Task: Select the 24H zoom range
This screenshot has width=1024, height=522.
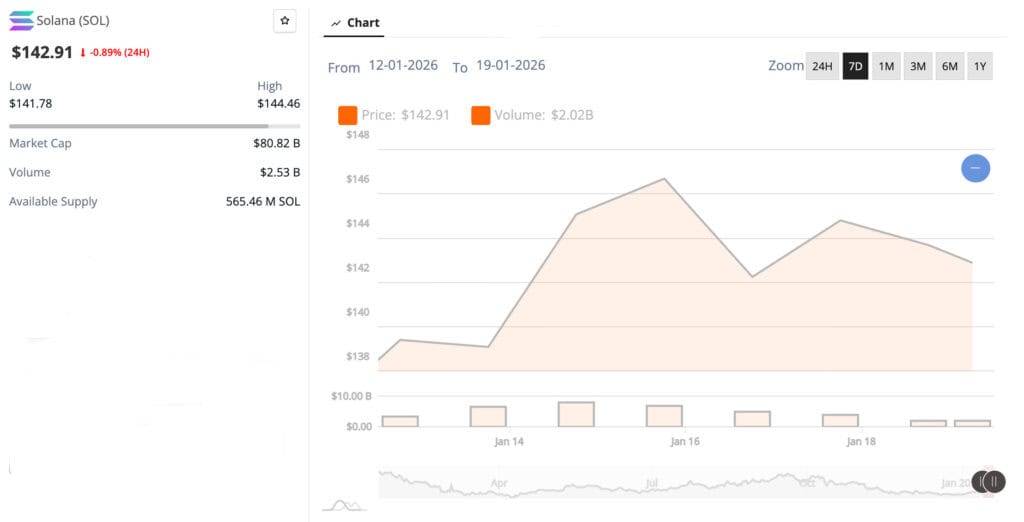Action: pyautogui.click(x=822, y=66)
